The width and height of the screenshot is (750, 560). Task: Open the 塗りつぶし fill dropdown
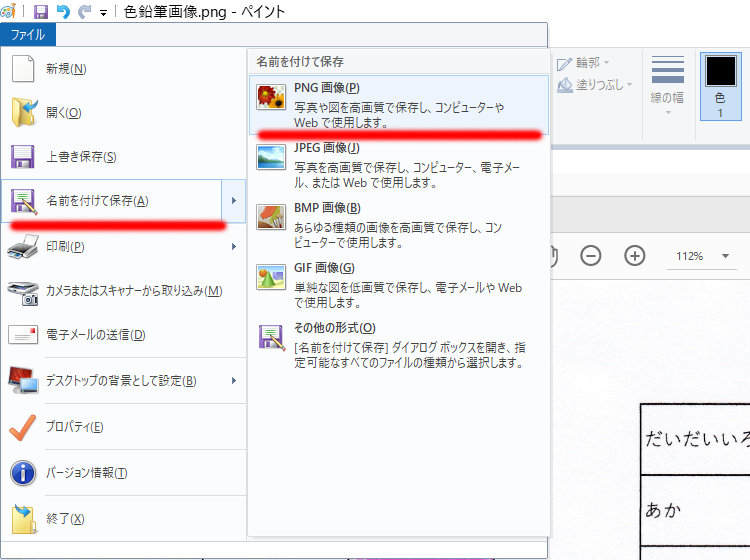(x=595, y=85)
